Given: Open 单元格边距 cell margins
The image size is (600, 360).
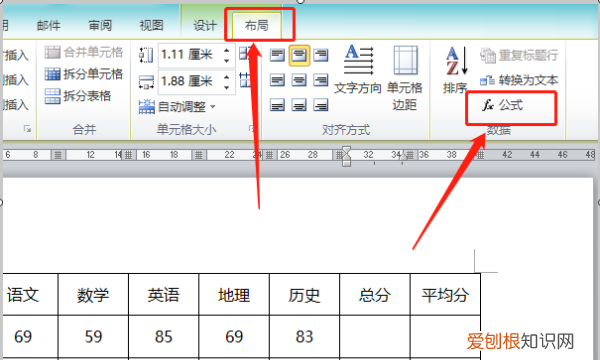Looking at the screenshot, I should [405, 78].
